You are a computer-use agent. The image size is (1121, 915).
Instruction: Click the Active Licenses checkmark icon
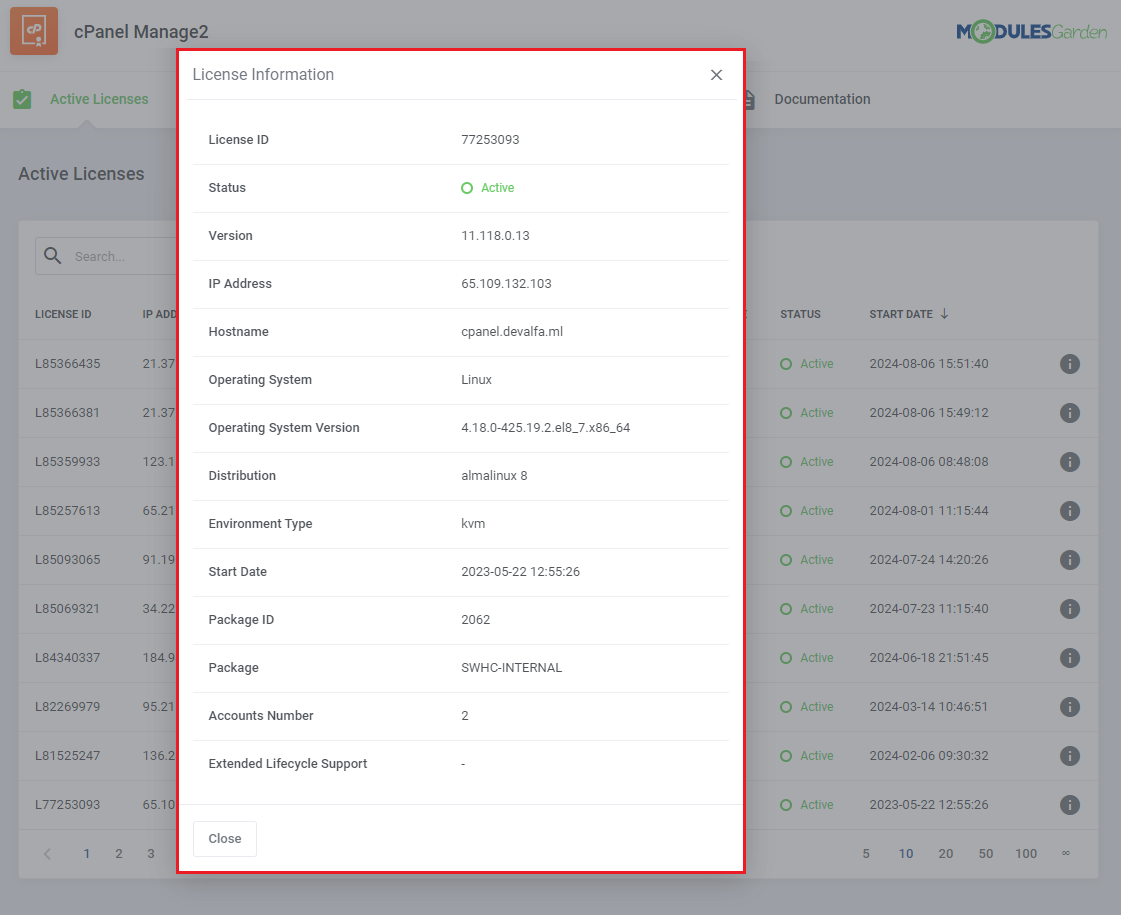22,99
